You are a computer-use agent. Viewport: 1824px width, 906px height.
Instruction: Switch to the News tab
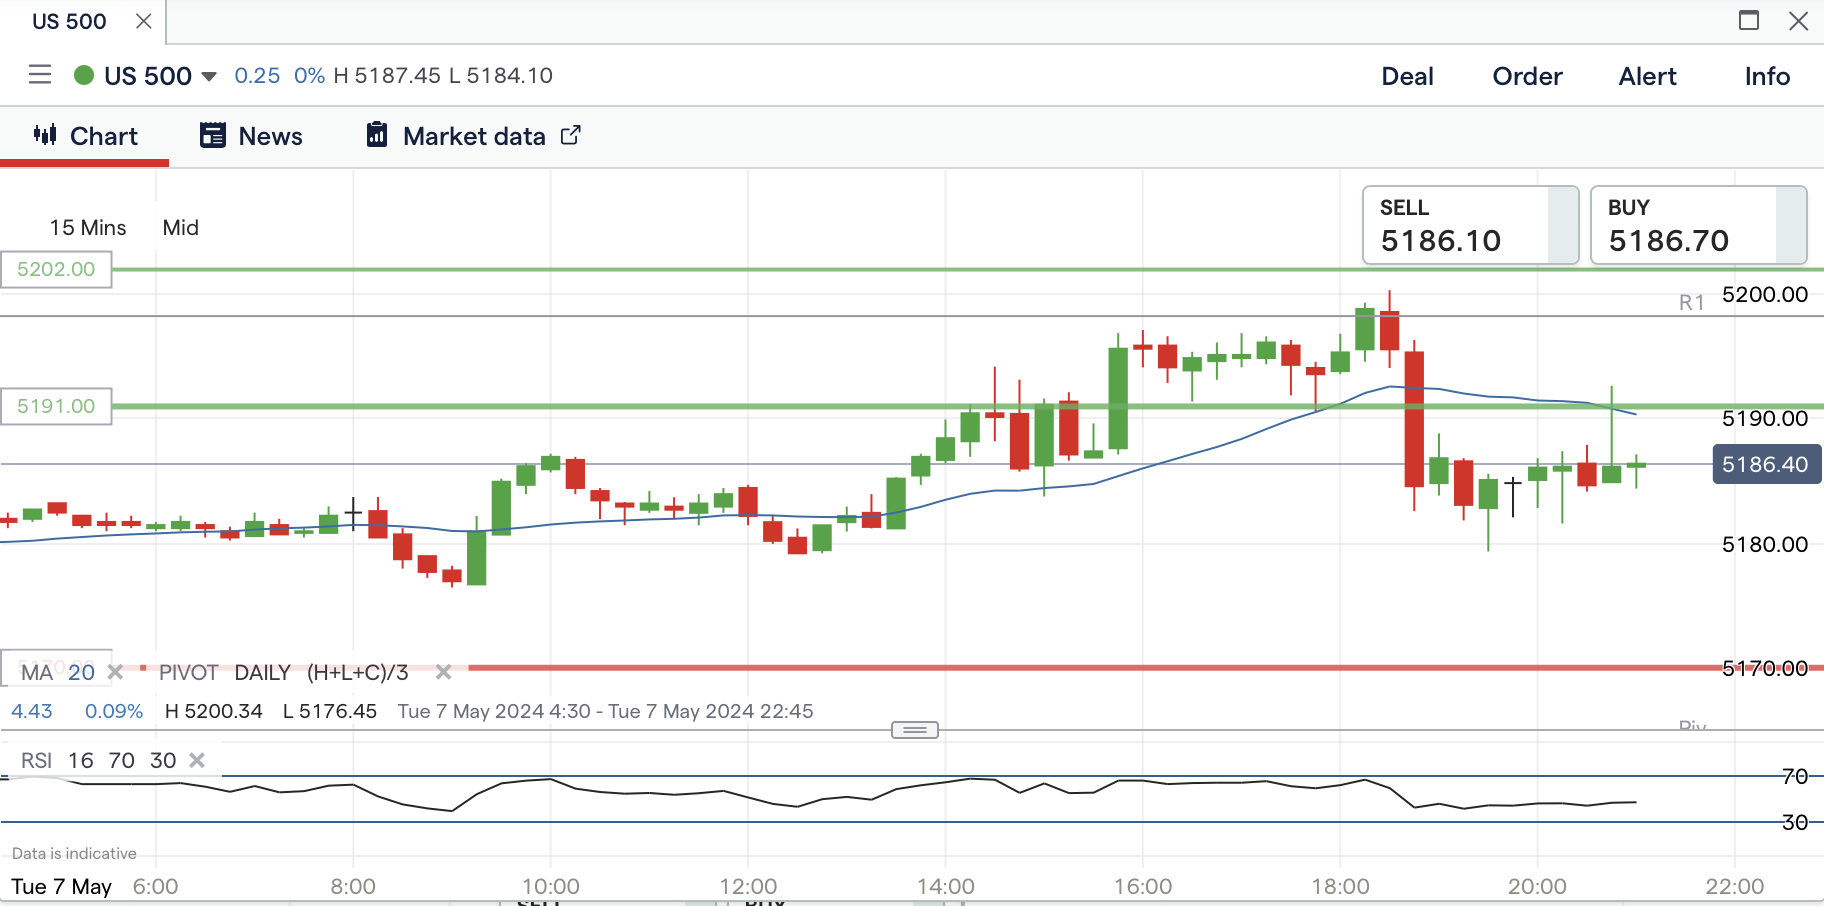tap(251, 136)
